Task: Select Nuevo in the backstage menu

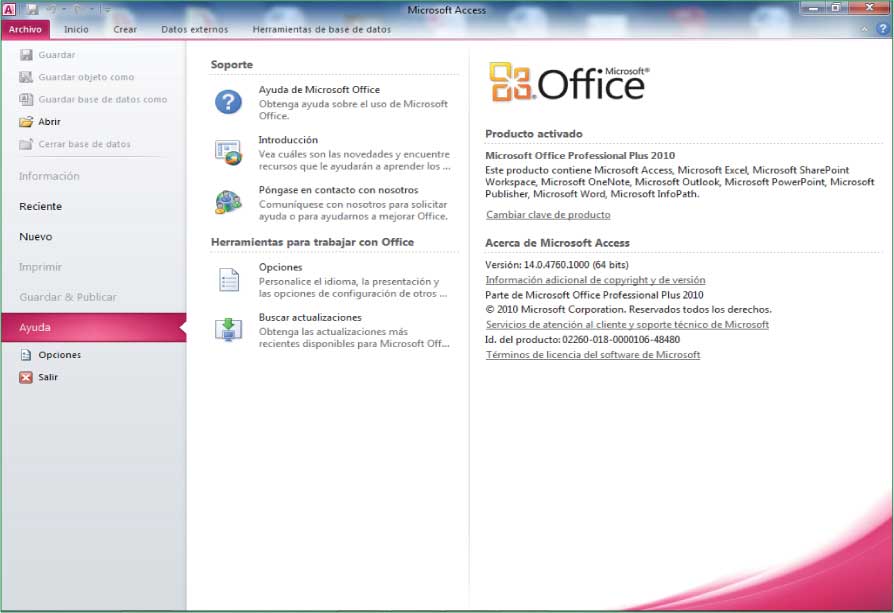Action: (35, 237)
